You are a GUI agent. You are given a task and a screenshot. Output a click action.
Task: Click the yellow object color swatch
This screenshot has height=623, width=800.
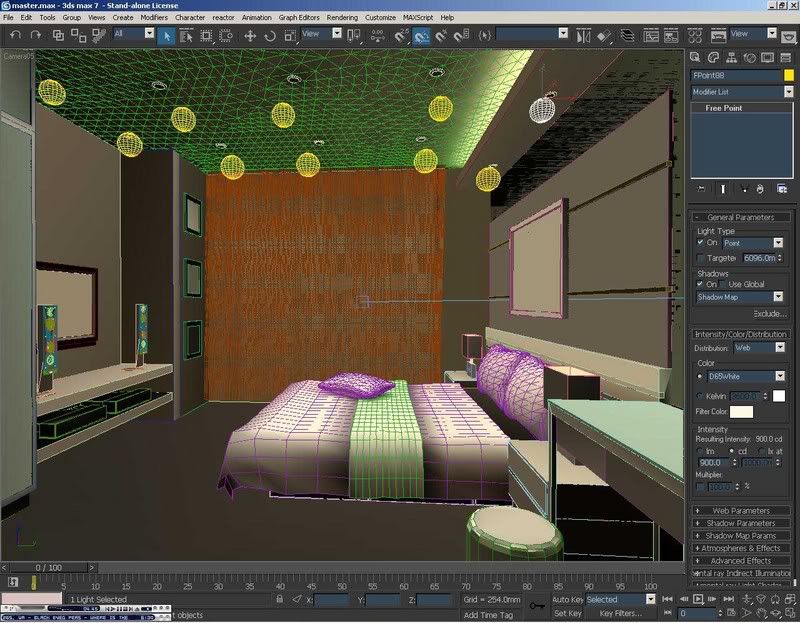click(789, 76)
